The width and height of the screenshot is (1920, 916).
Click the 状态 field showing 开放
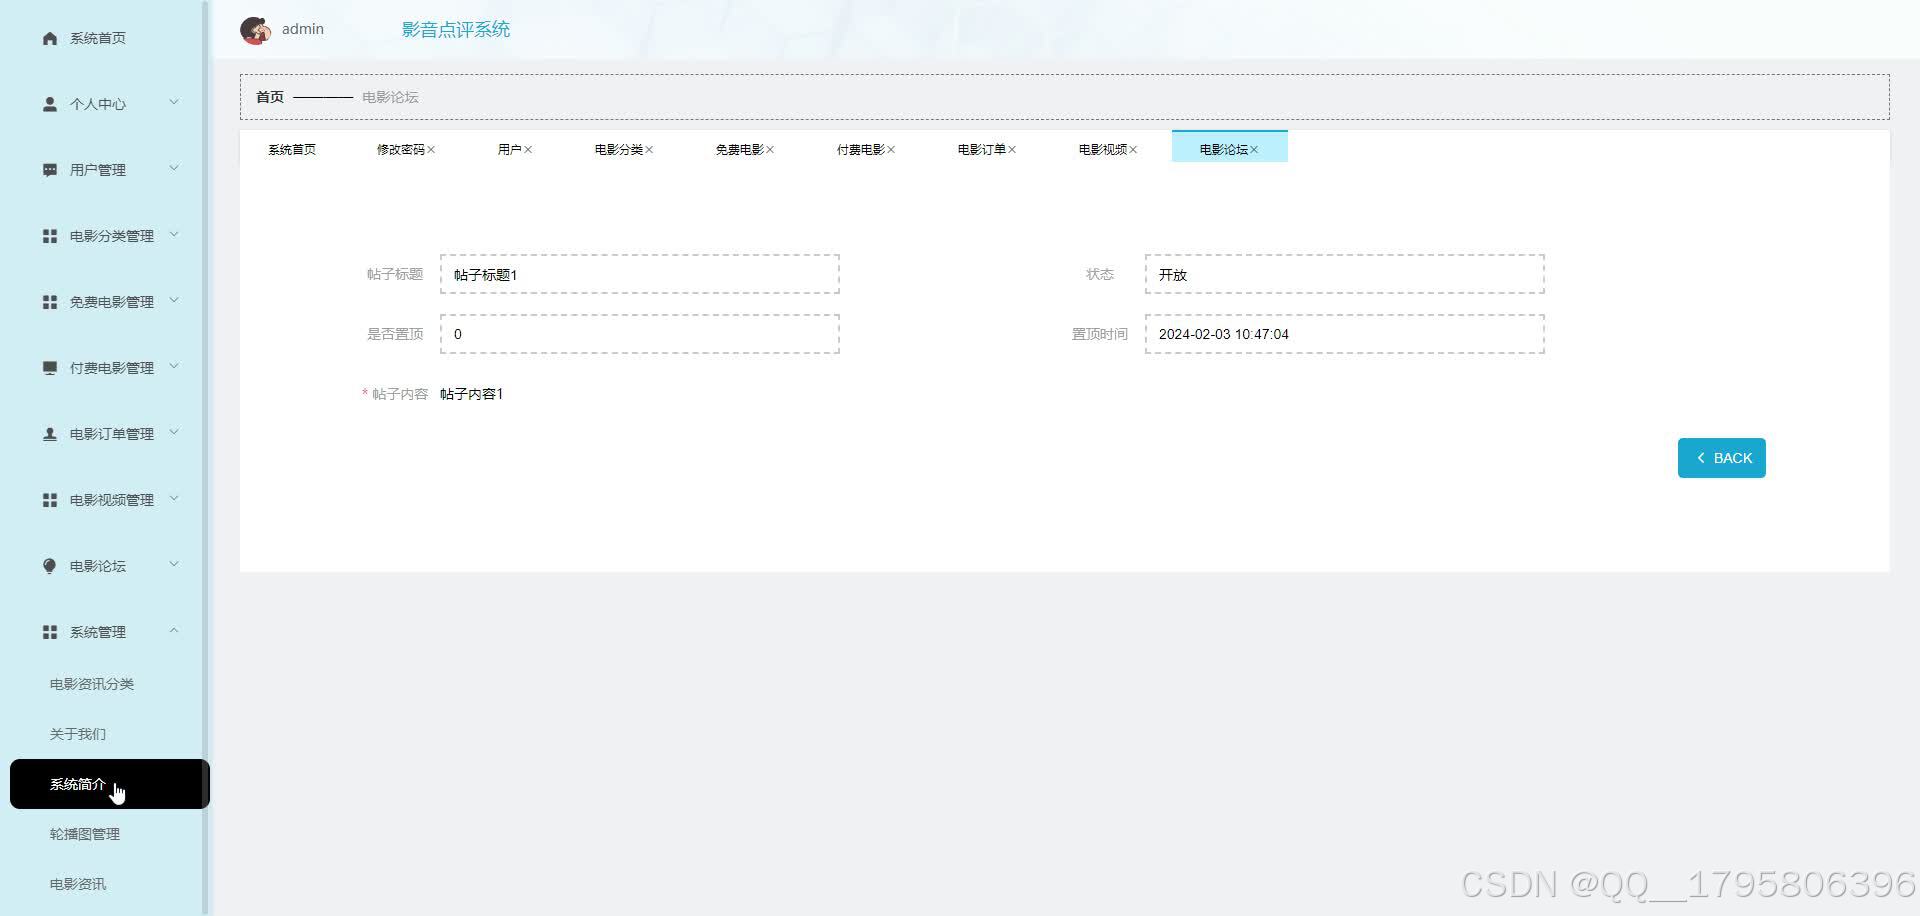[x=1345, y=274]
